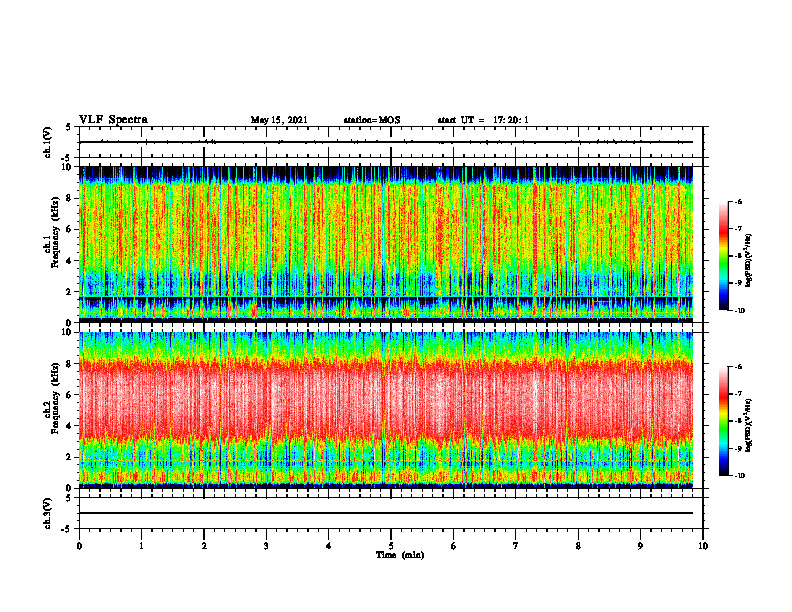Select the "4" kHz tick on ch.2 frequency axis
Image resolution: width=792 pixels, height=612 pixels.
click(x=70, y=426)
